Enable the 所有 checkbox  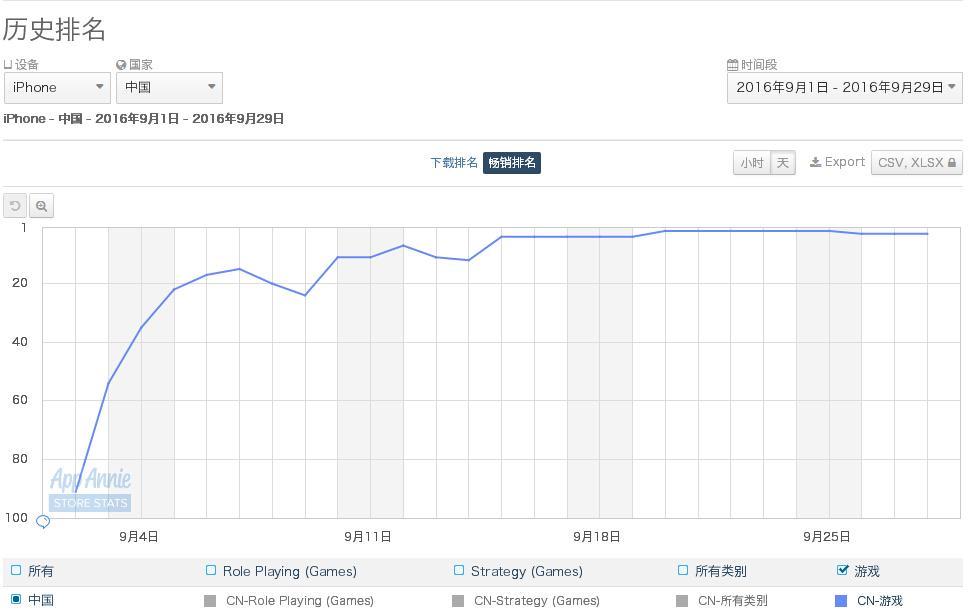pos(17,570)
